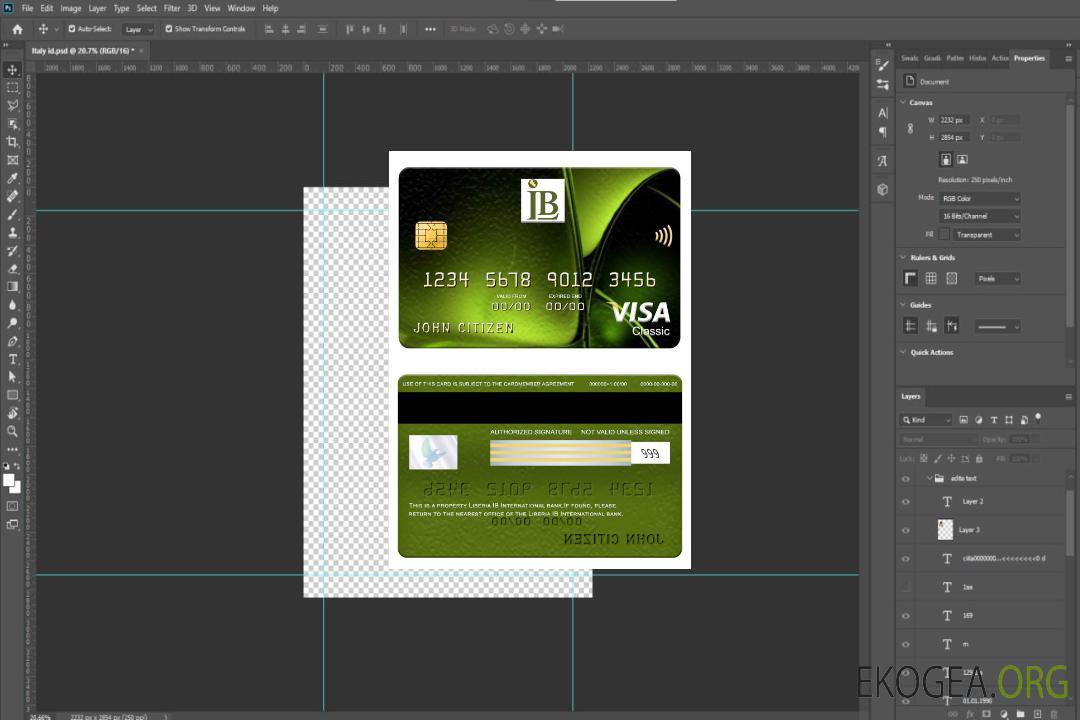Switch to the Properties tab
1080x720 pixels.
point(1029,58)
